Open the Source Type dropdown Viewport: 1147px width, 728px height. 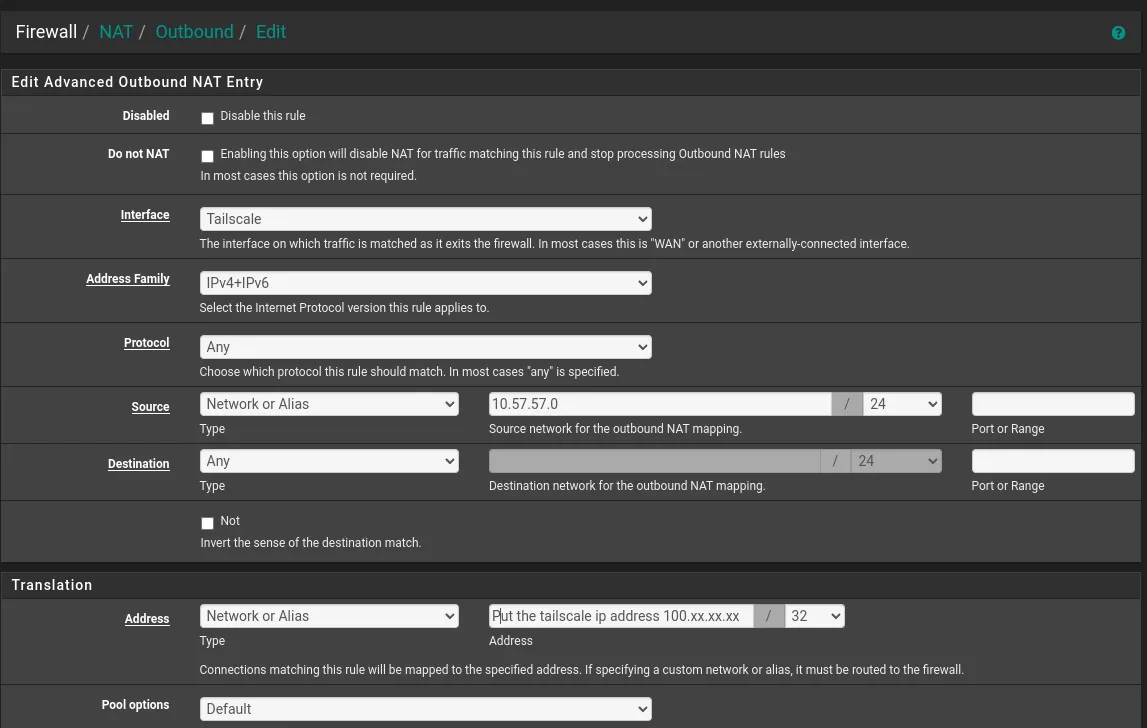coord(329,403)
